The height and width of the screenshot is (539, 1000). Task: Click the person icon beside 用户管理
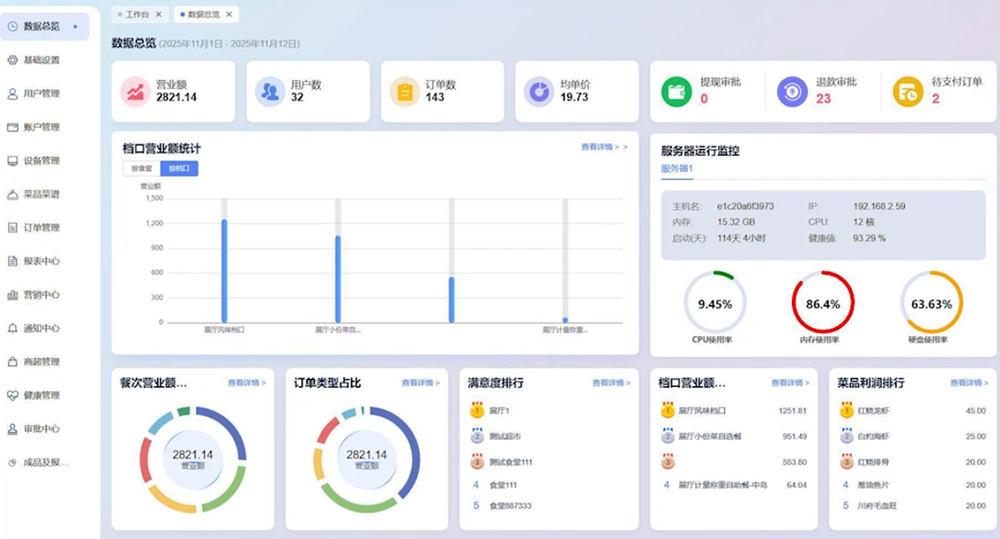point(12,94)
